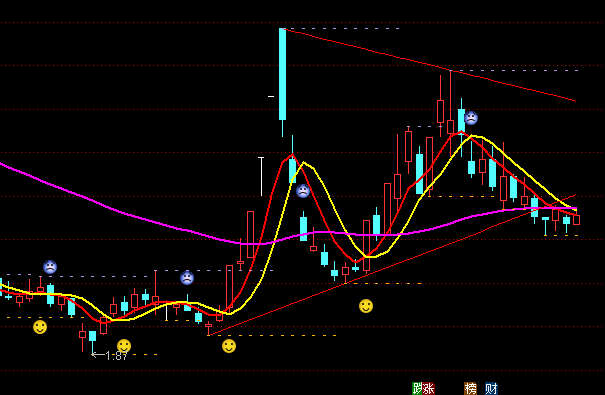
Task: Select the magenta long-term moving average line
Action: (x=116, y=209)
